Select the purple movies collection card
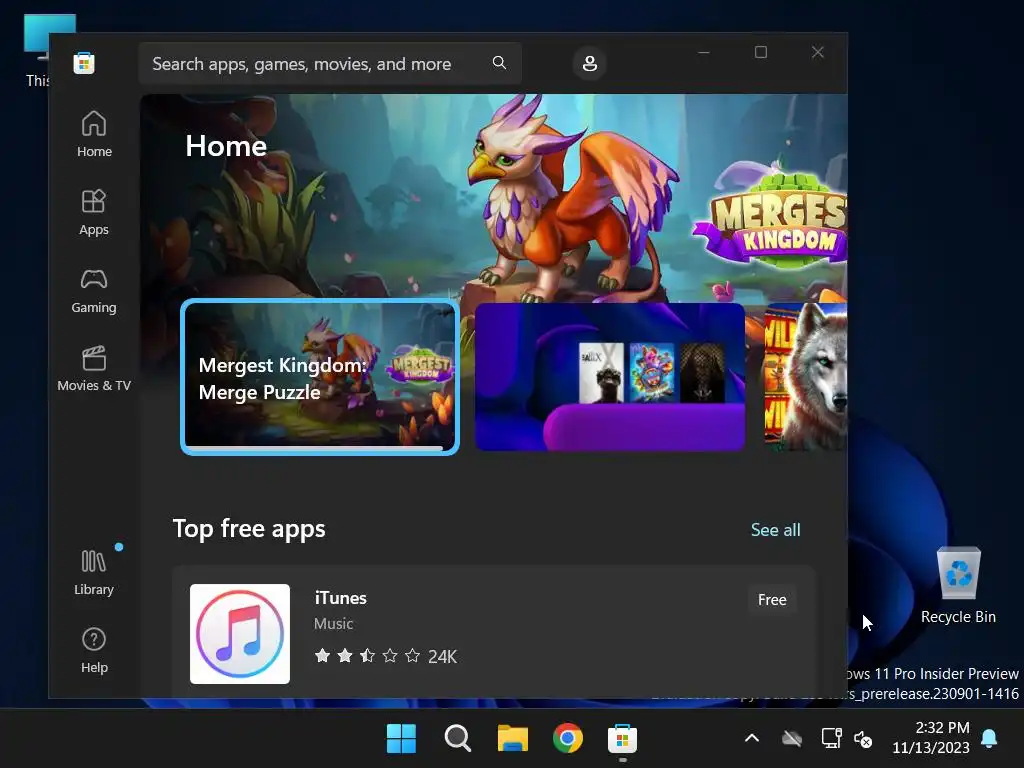 coord(610,377)
